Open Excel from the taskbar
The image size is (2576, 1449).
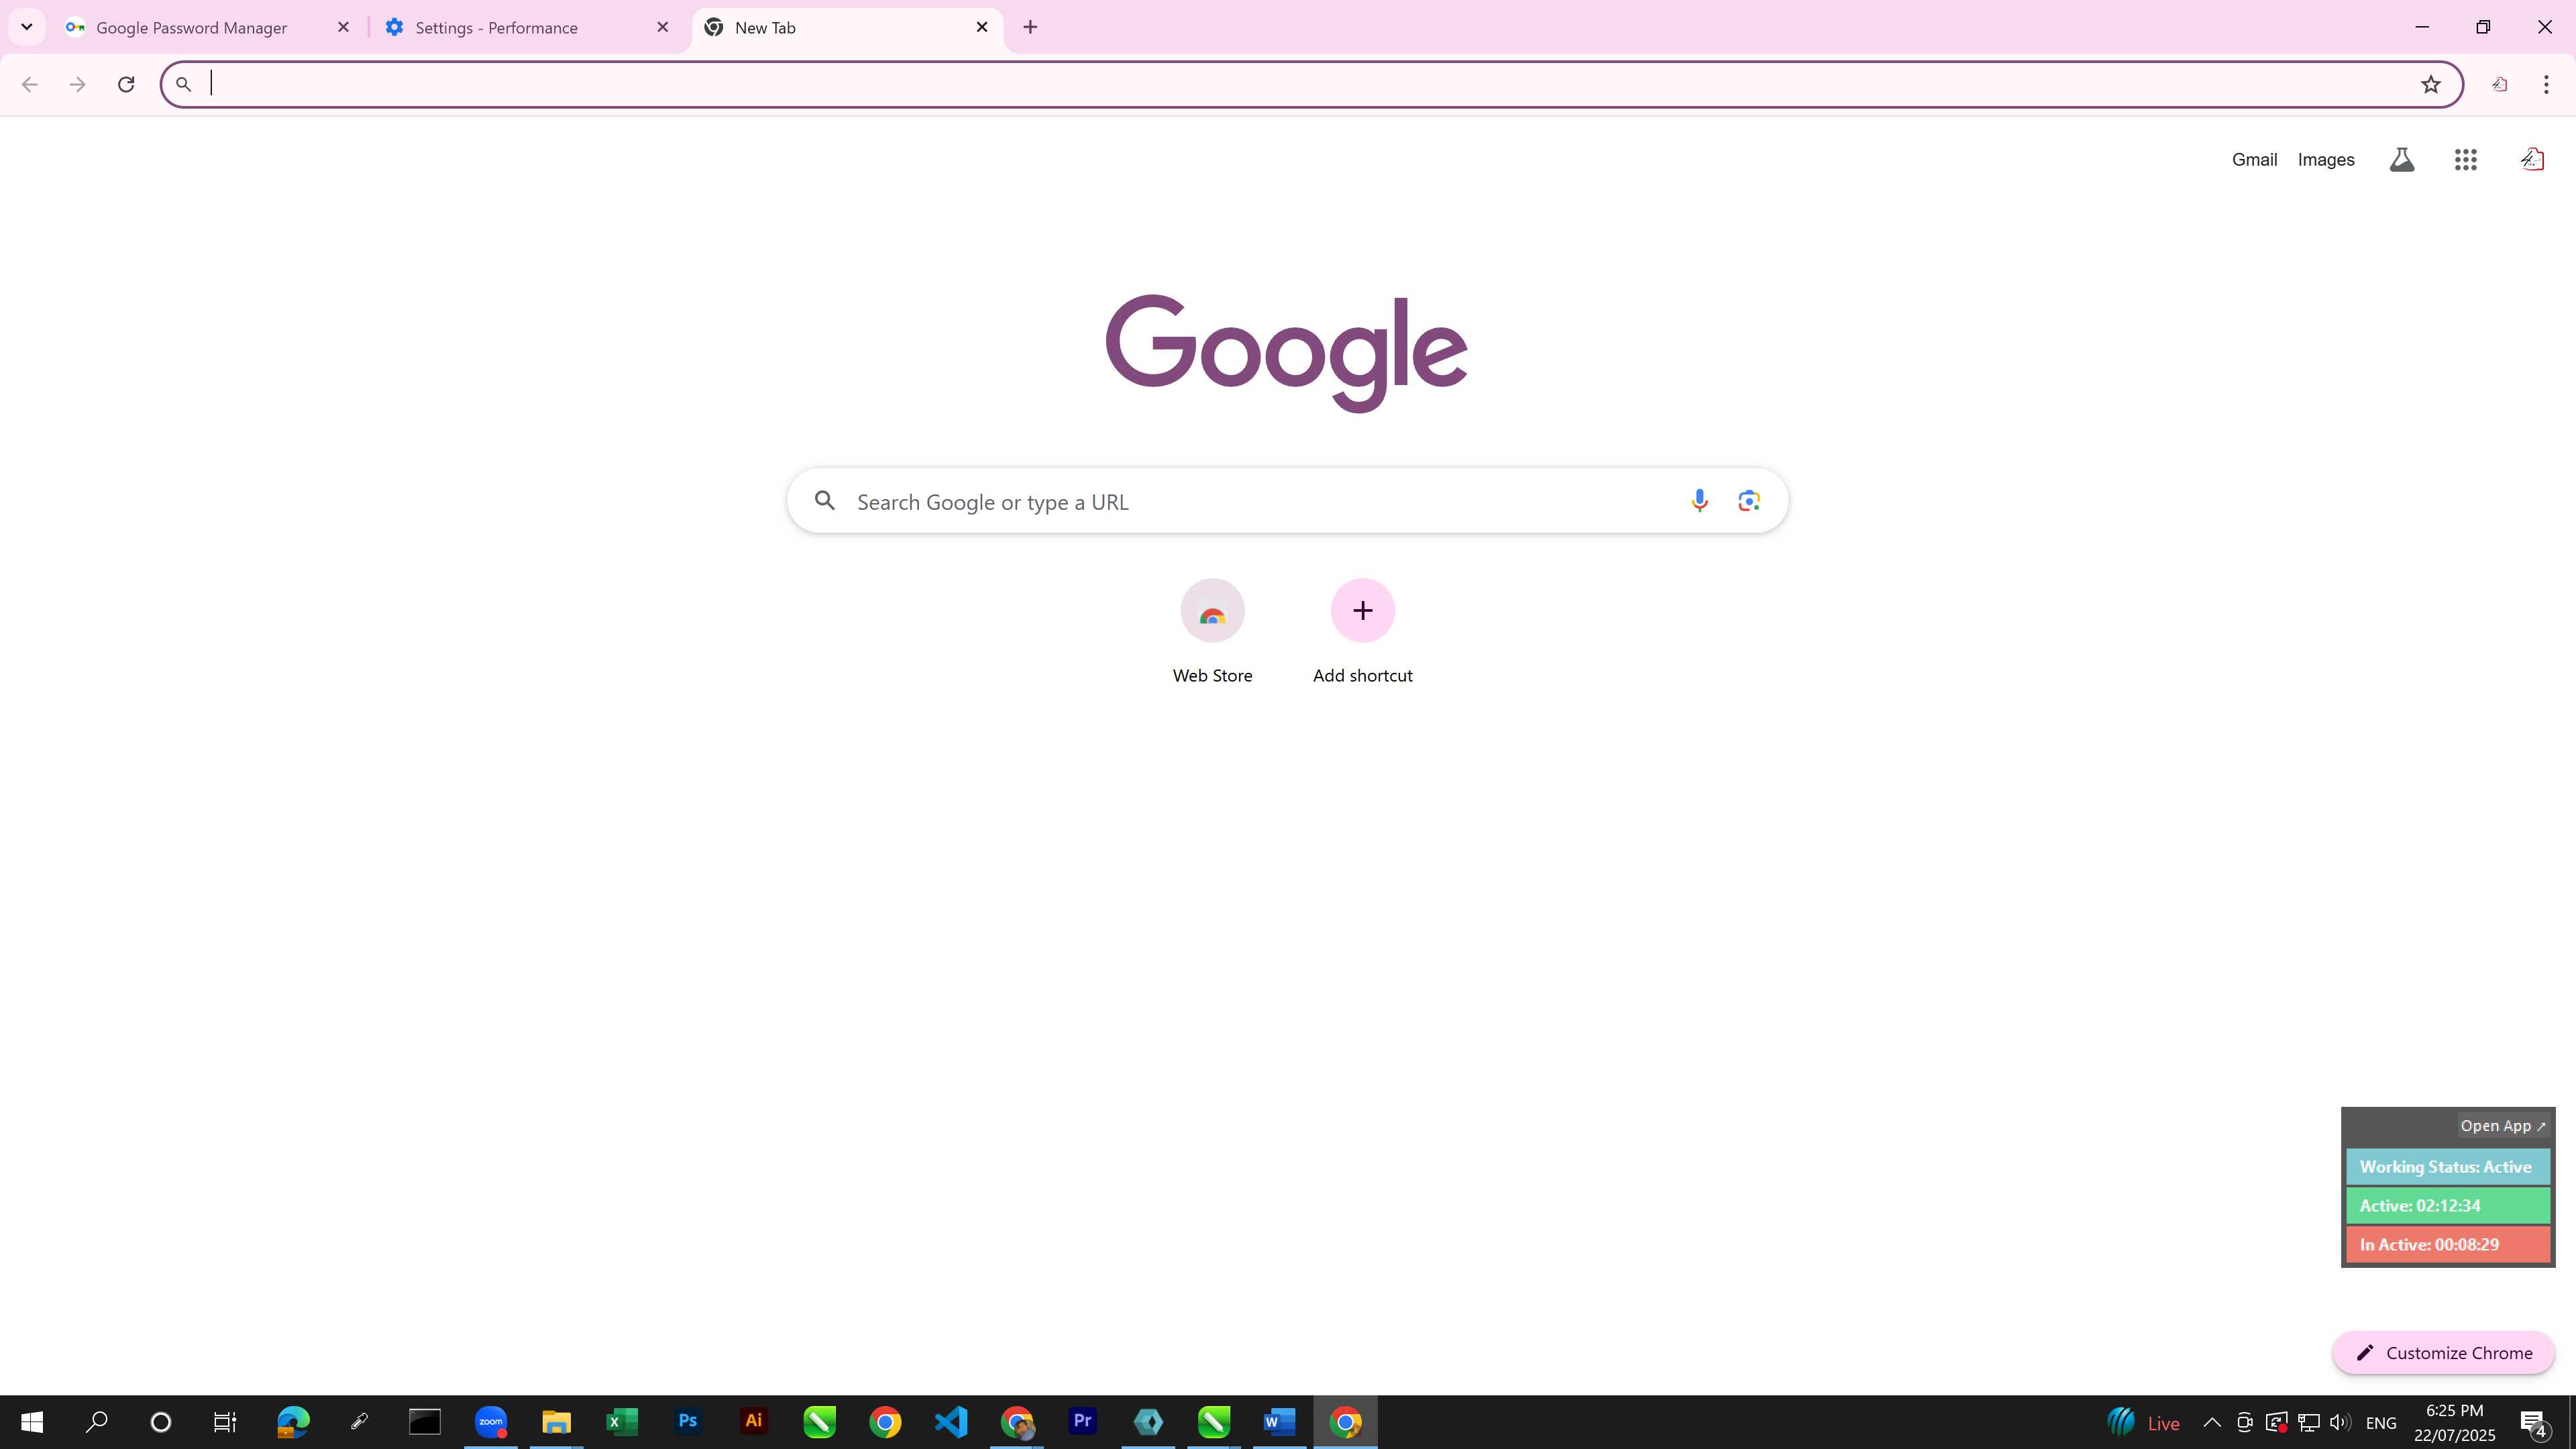(x=622, y=1422)
